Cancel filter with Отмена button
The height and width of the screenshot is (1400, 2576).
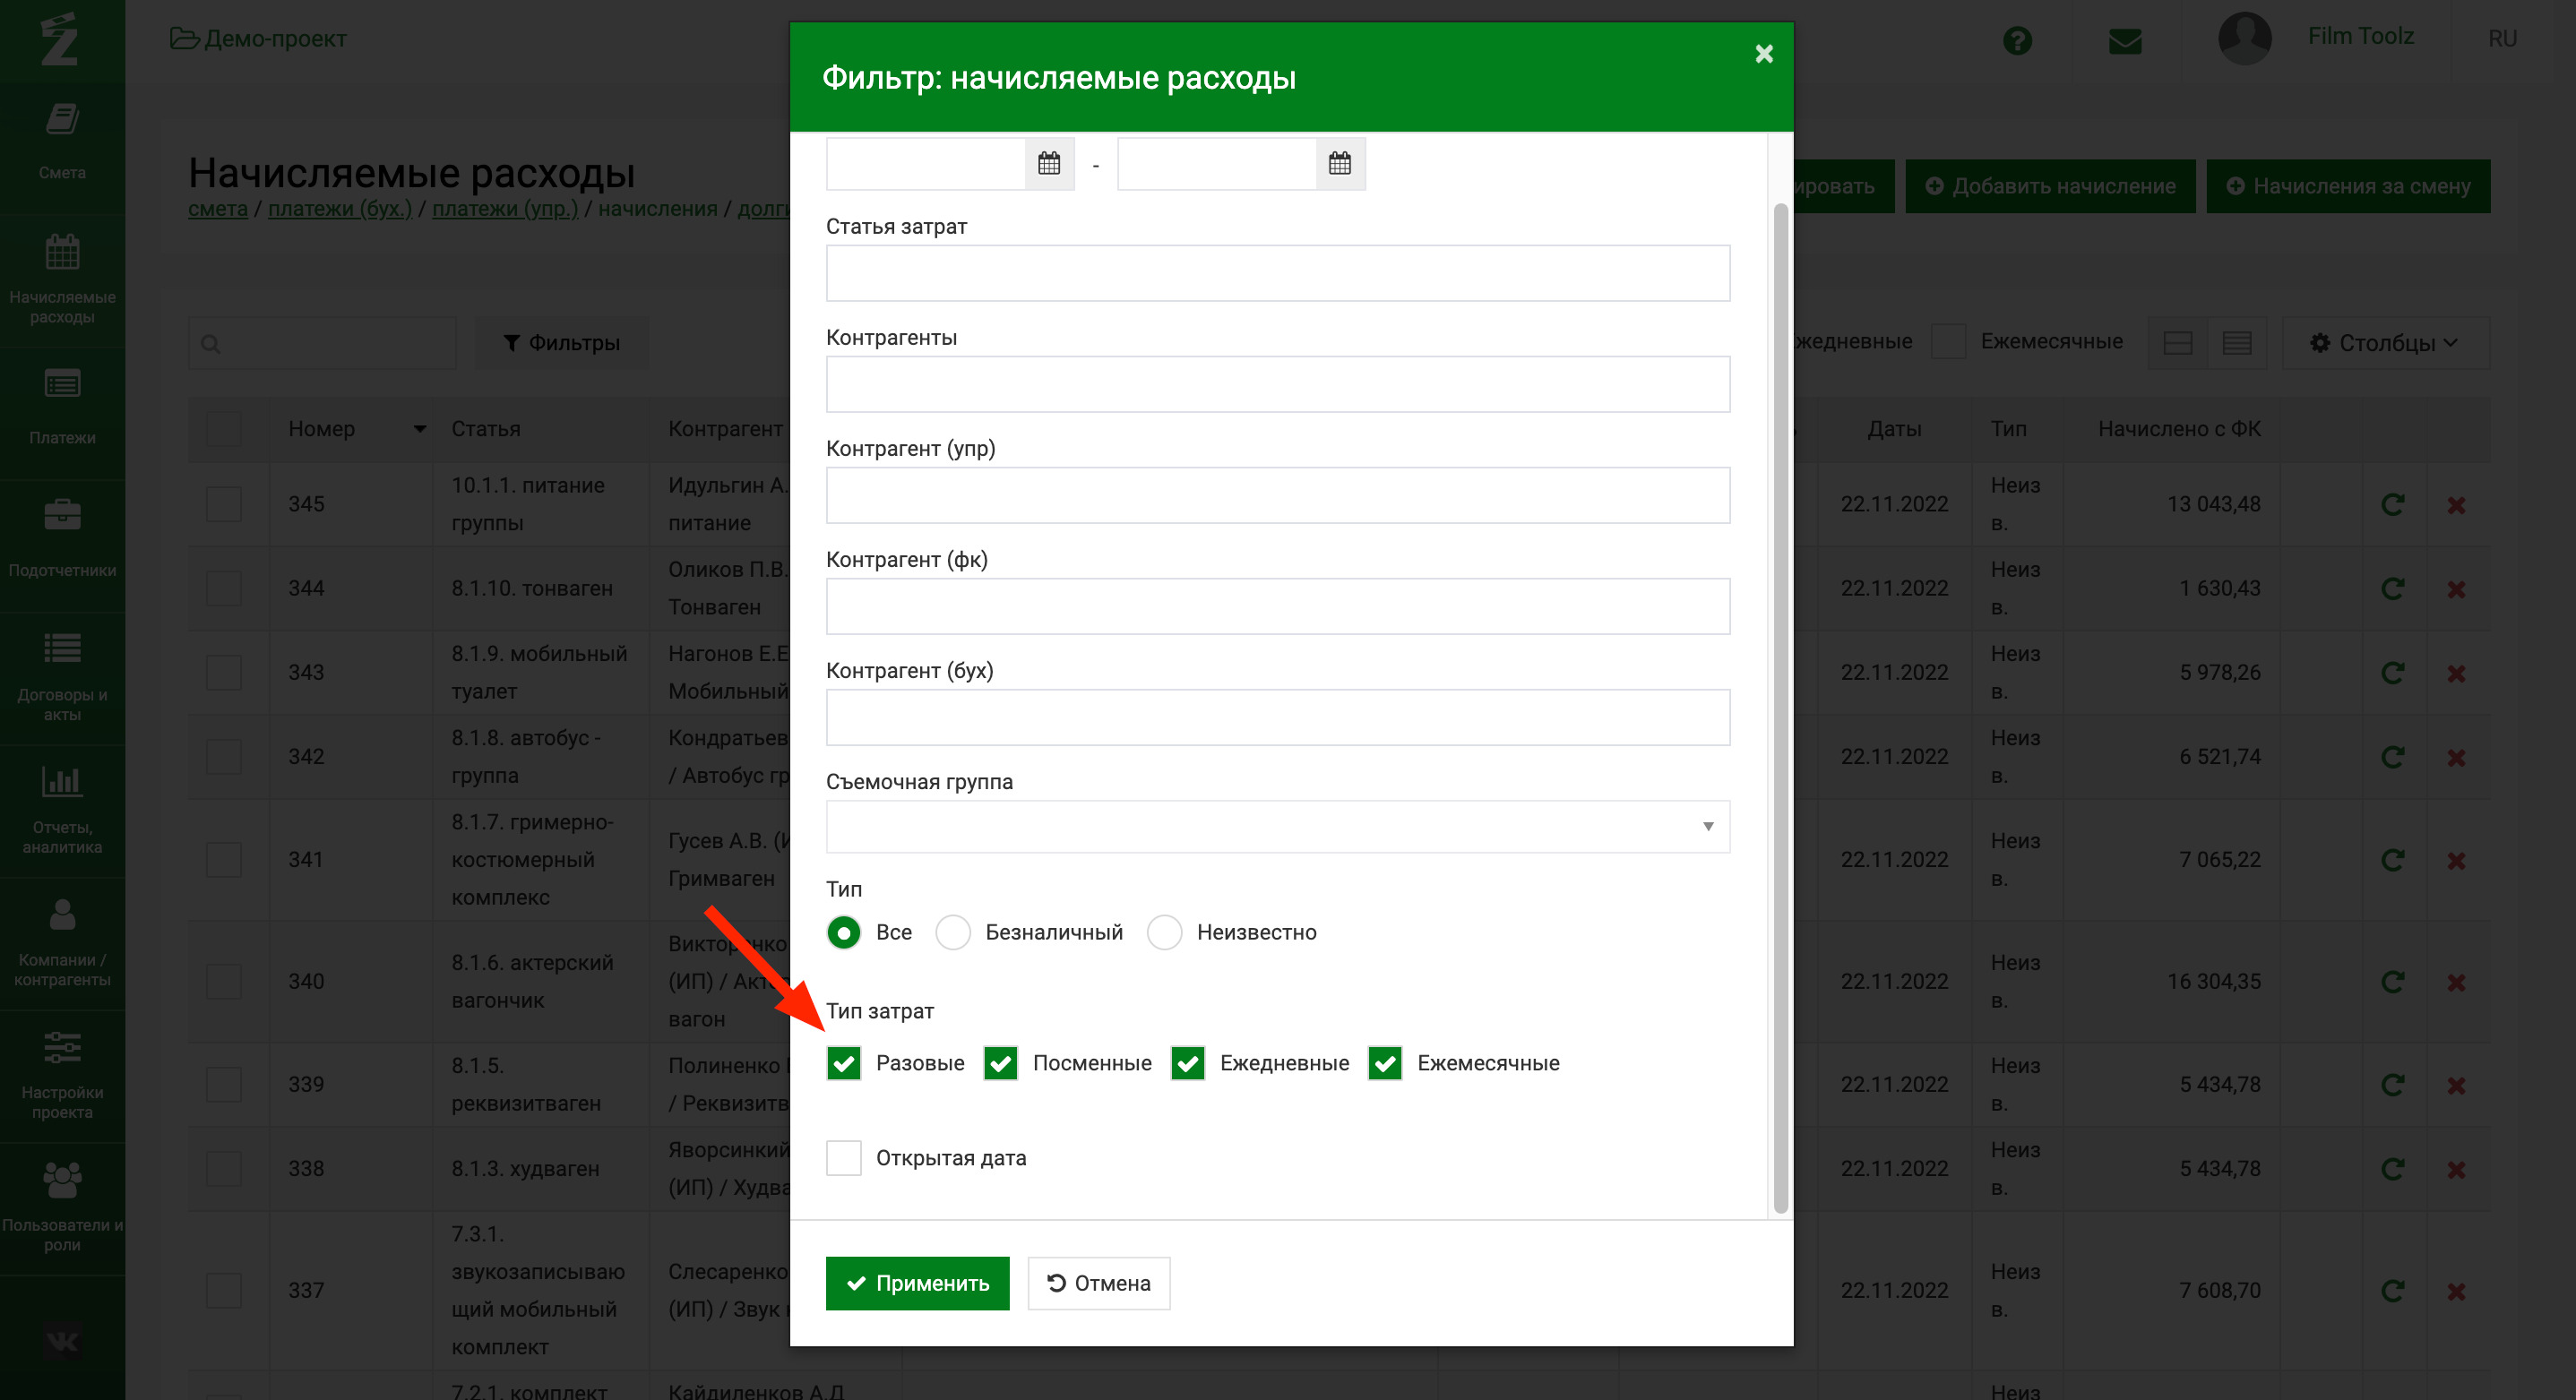pos(1099,1283)
